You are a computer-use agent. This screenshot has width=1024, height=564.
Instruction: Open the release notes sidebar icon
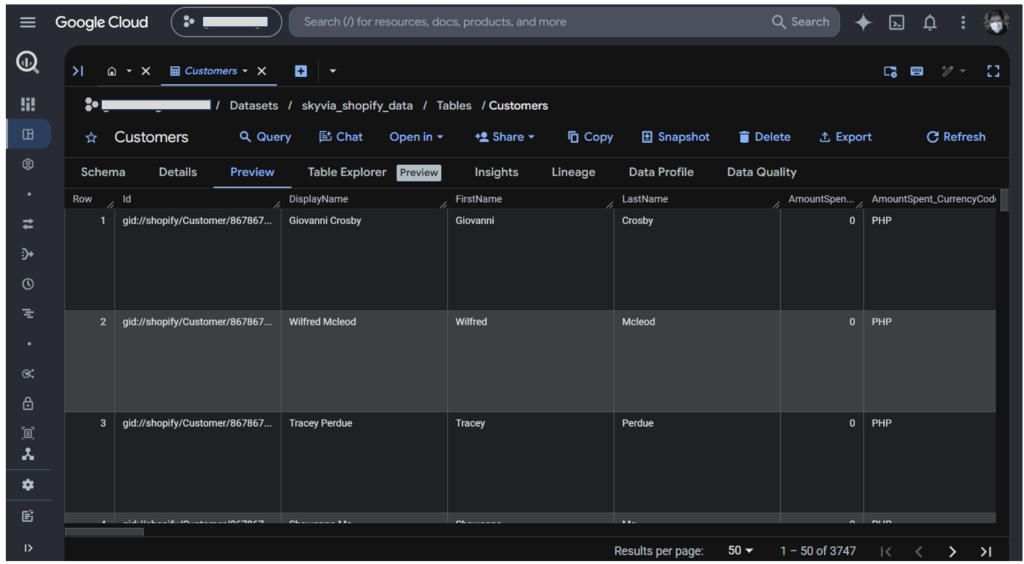click(x=27, y=516)
